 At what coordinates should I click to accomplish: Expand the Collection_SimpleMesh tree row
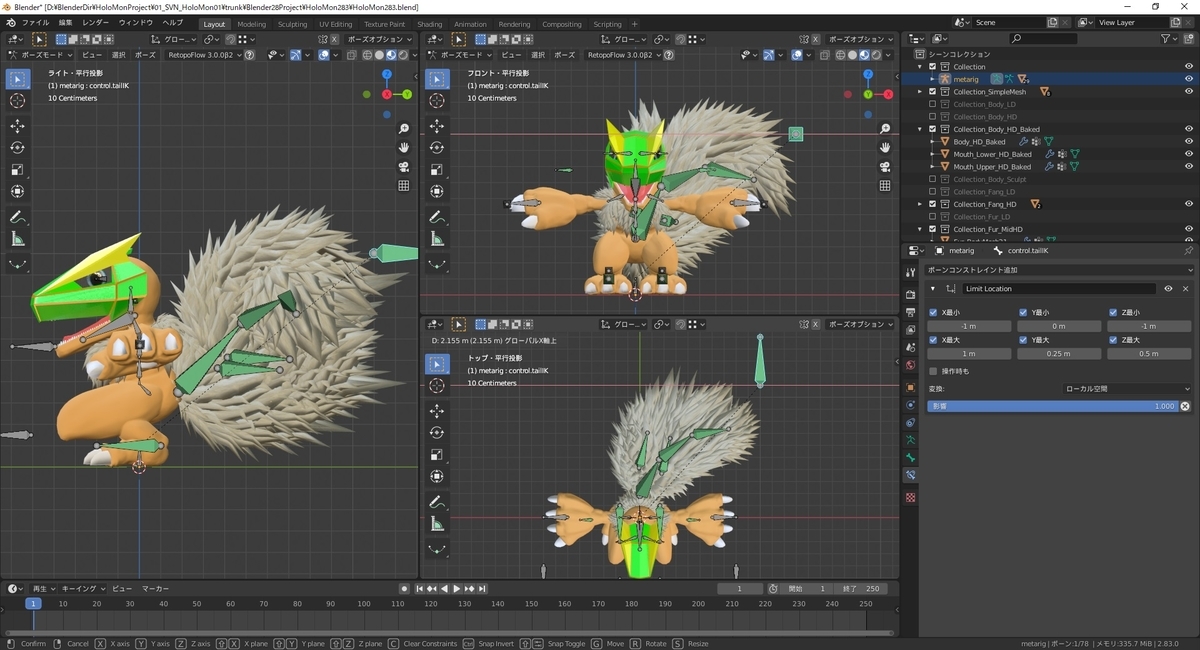(x=921, y=91)
